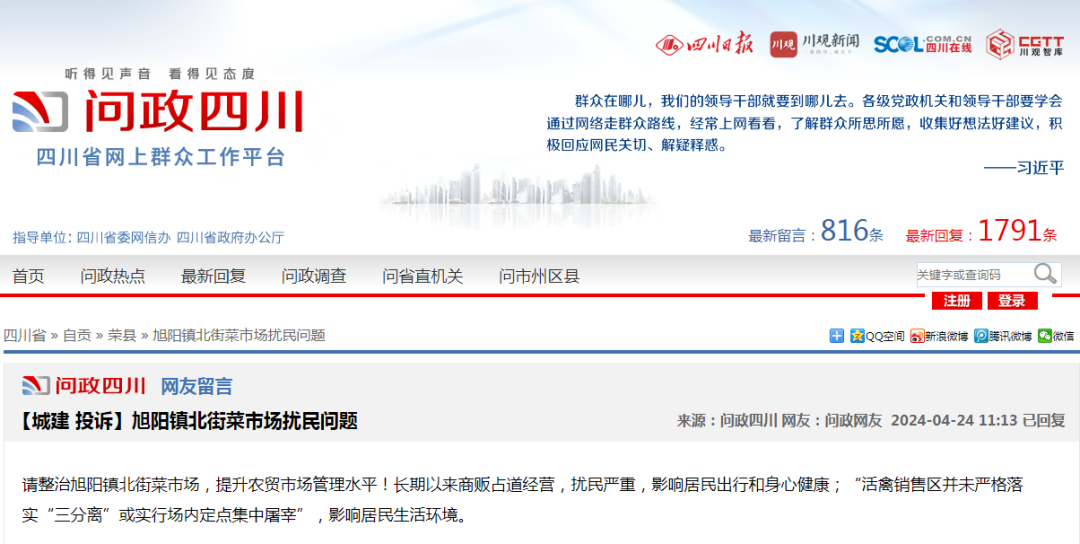Click the SCOL 四川在线 logo
1080x544 pixels.
pyautogui.click(x=922, y=44)
